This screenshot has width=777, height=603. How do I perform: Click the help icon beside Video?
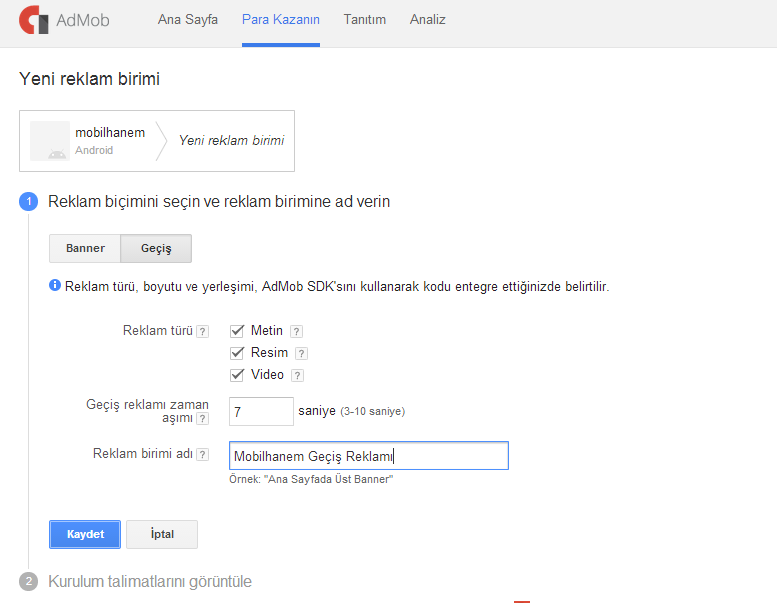297,376
